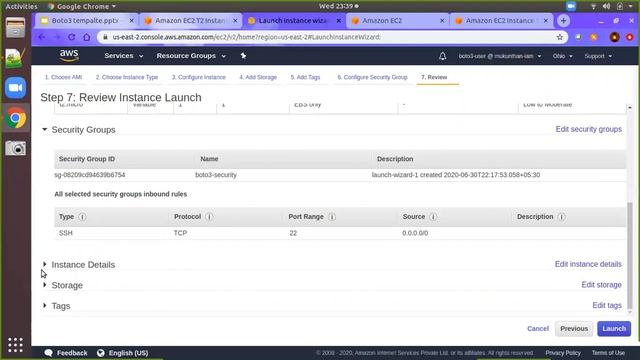The image size is (640, 360).
Task: Click the pin shortcut icon in AWS navbar
Action: 243,56
